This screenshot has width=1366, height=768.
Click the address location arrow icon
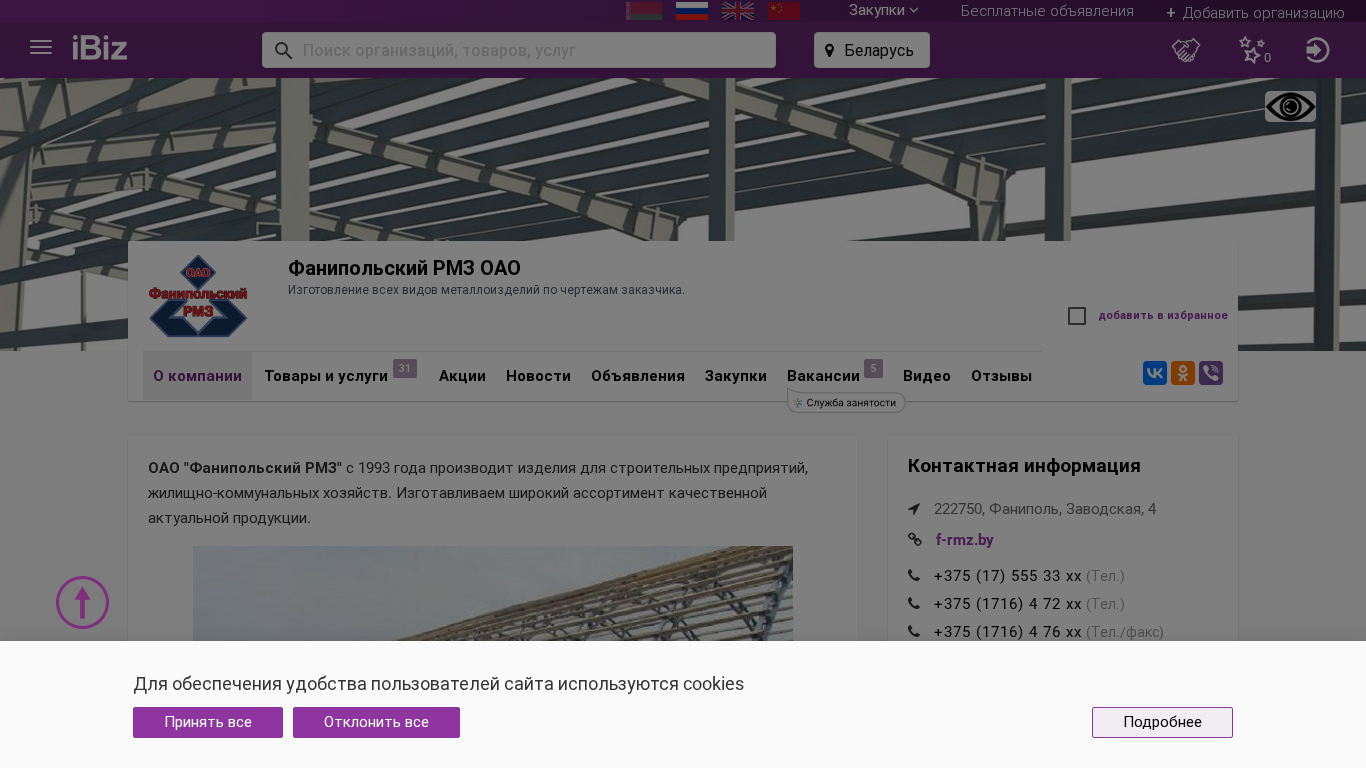point(914,509)
